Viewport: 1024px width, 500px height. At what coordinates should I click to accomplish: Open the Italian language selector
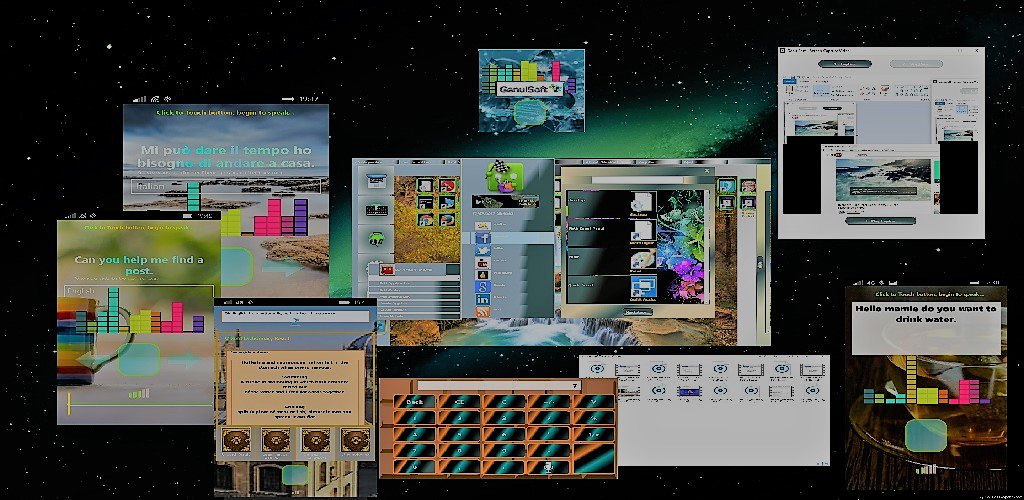[226, 187]
